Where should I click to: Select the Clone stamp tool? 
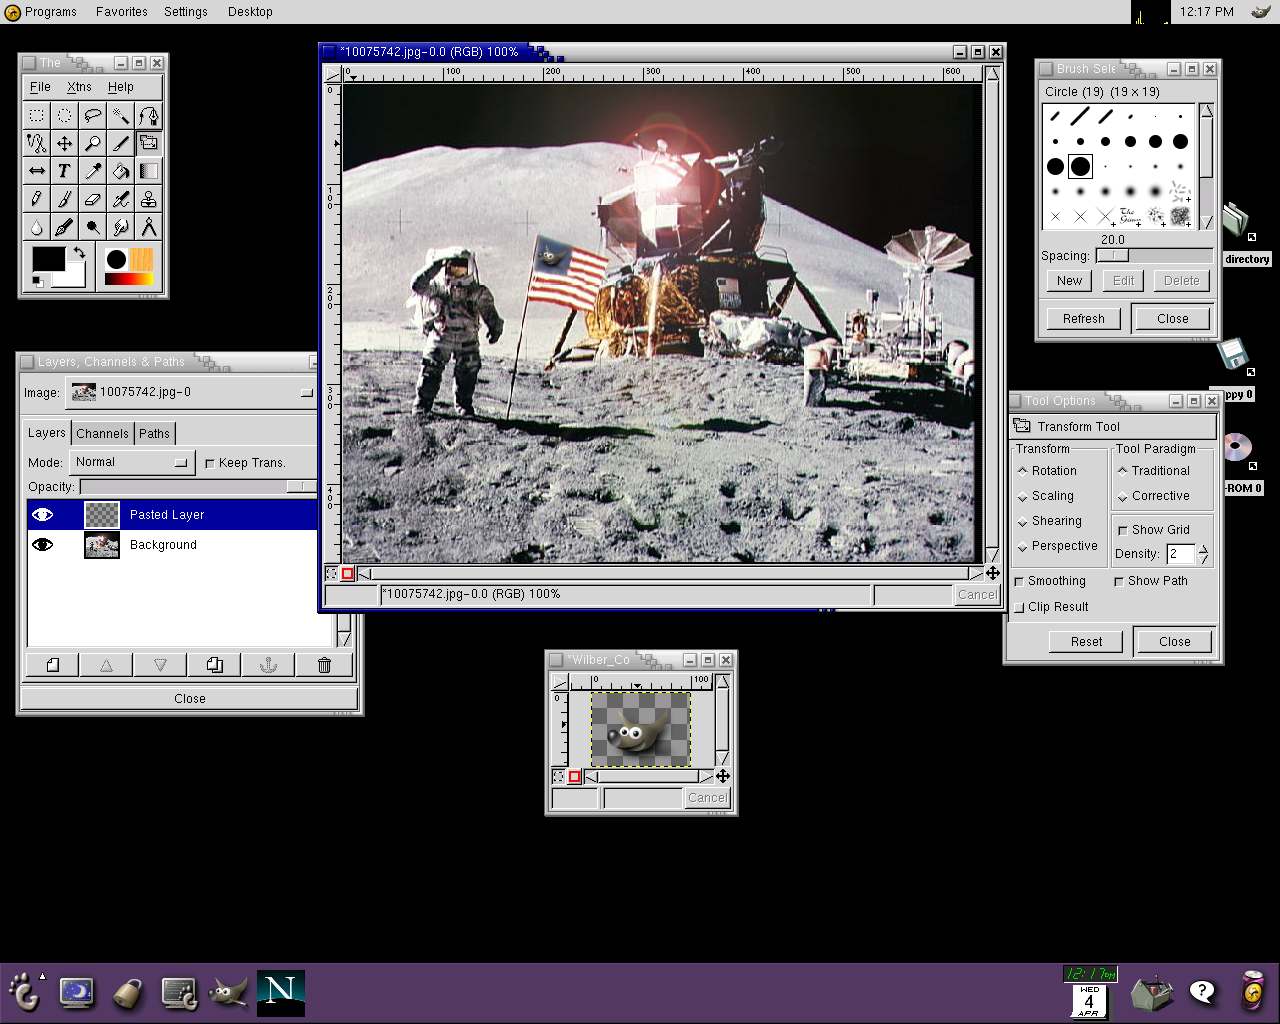click(x=148, y=199)
